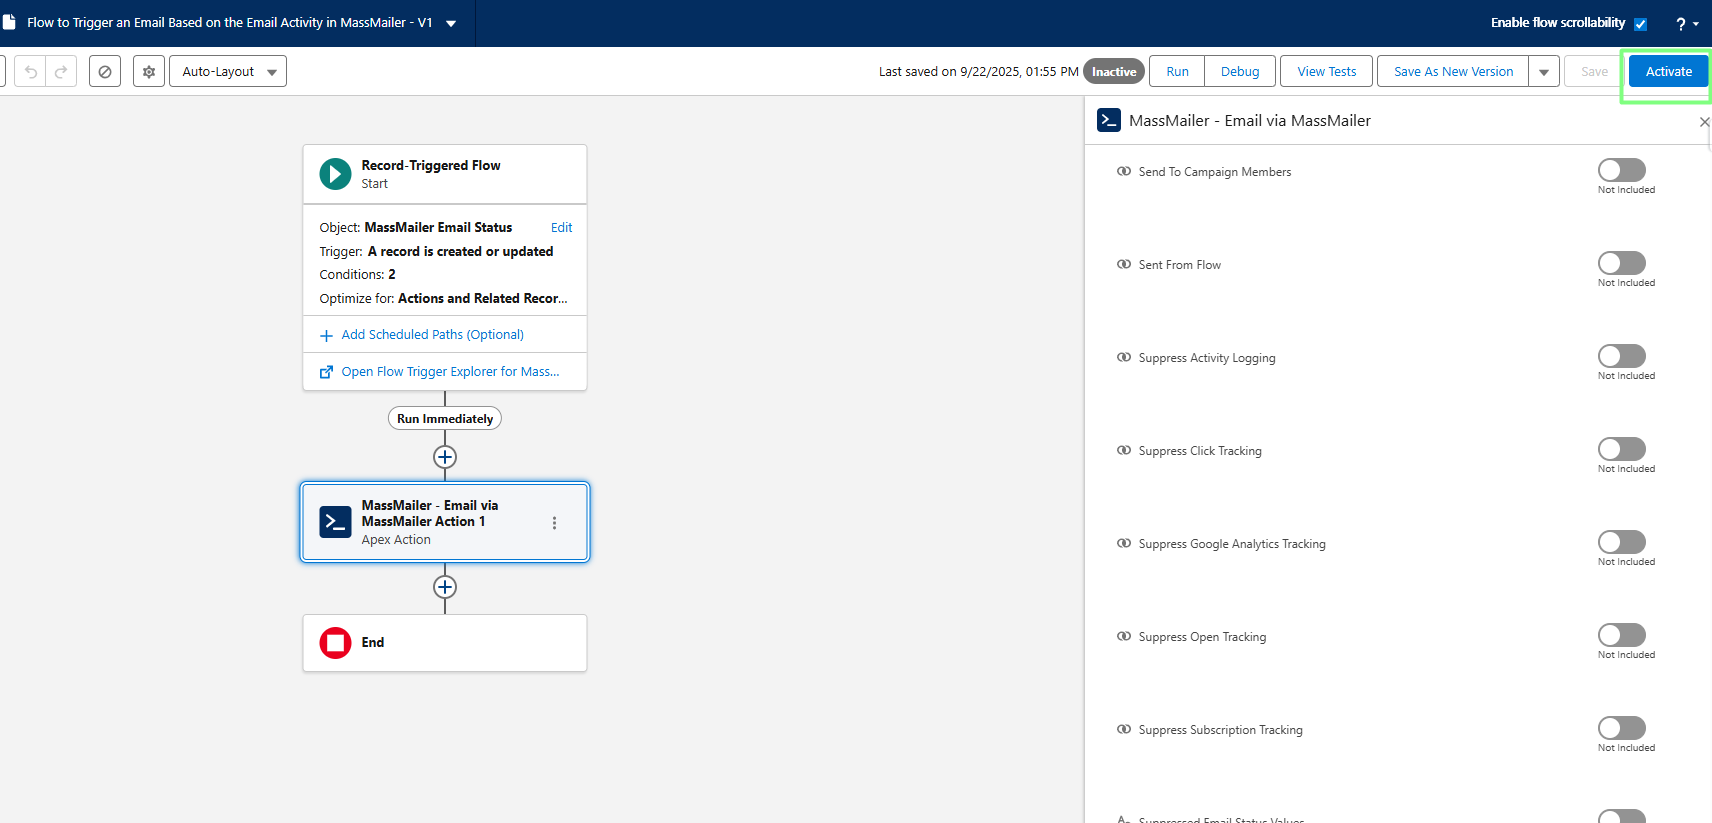Viewport: 1712px width, 823px height.
Task: Toggle Send To Campaign Members switch
Action: pyautogui.click(x=1621, y=170)
